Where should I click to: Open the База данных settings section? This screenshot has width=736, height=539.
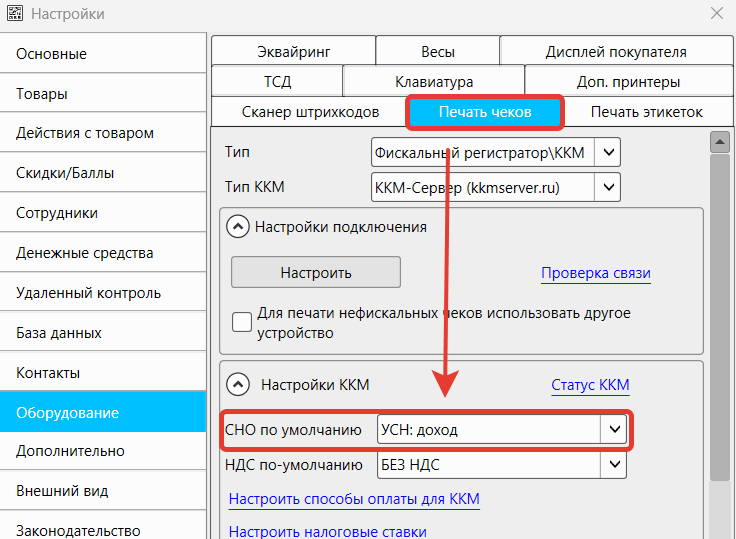click(x=59, y=333)
